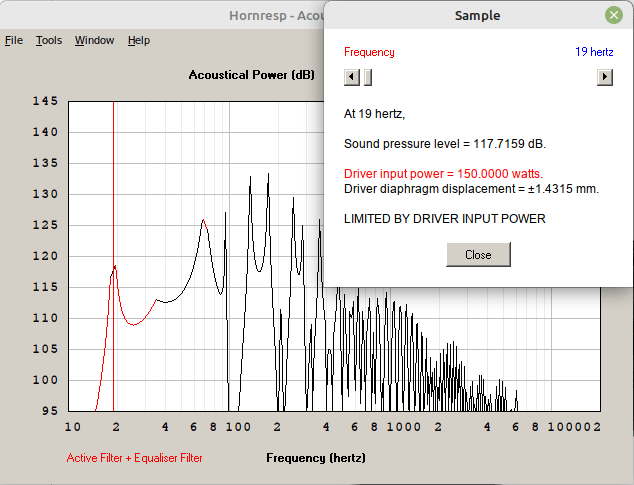This screenshot has height=485, width=634.
Task: Click the Hornresp window title
Action: click(277, 15)
